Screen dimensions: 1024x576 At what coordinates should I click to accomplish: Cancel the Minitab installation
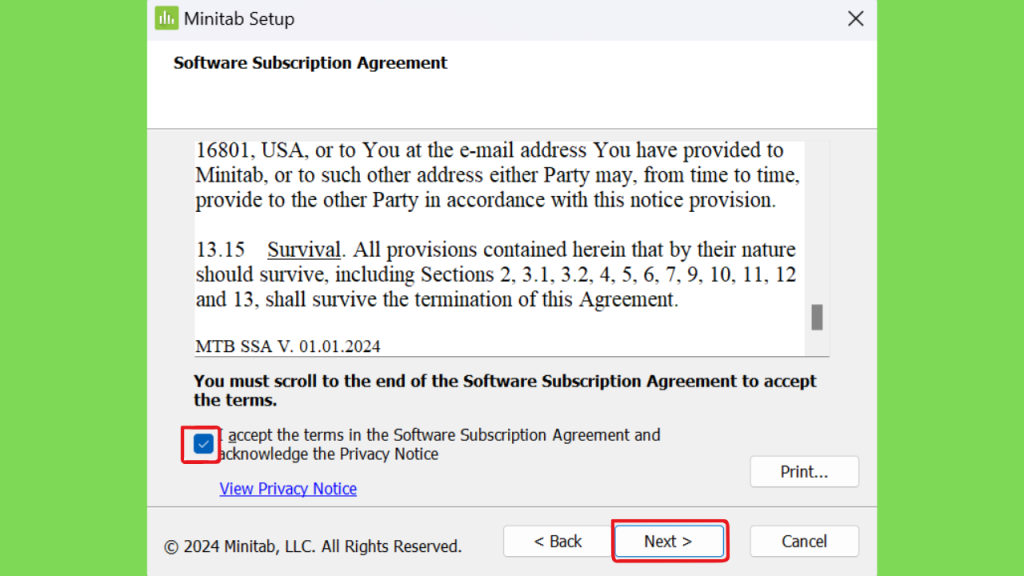(804, 541)
